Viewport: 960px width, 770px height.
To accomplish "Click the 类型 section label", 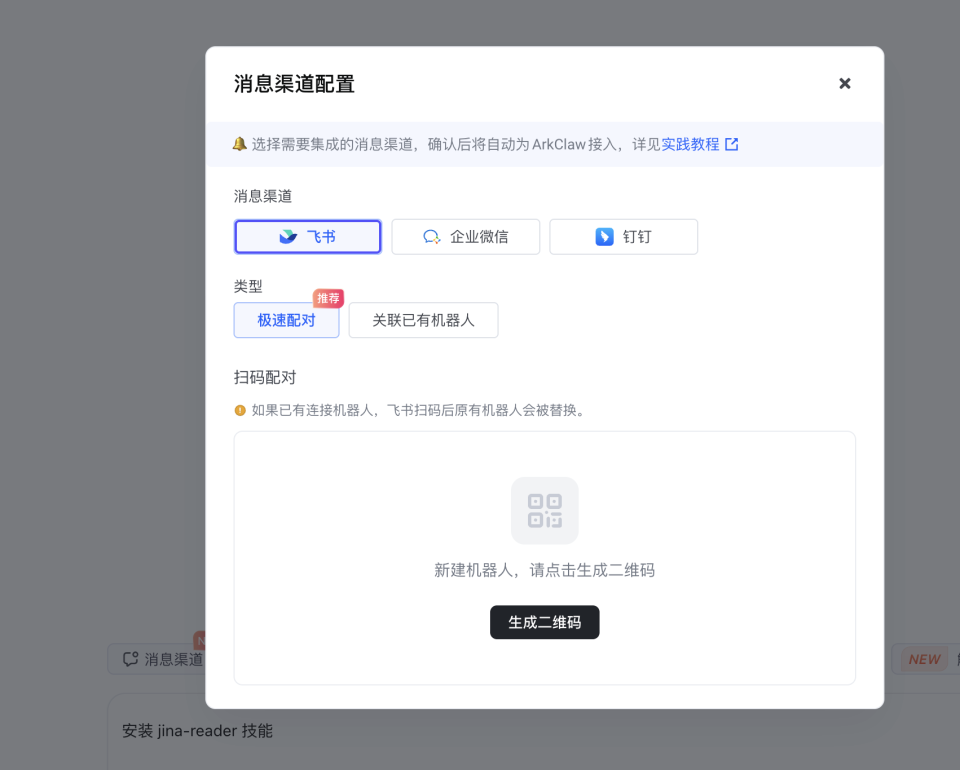I will (x=248, y=286).
